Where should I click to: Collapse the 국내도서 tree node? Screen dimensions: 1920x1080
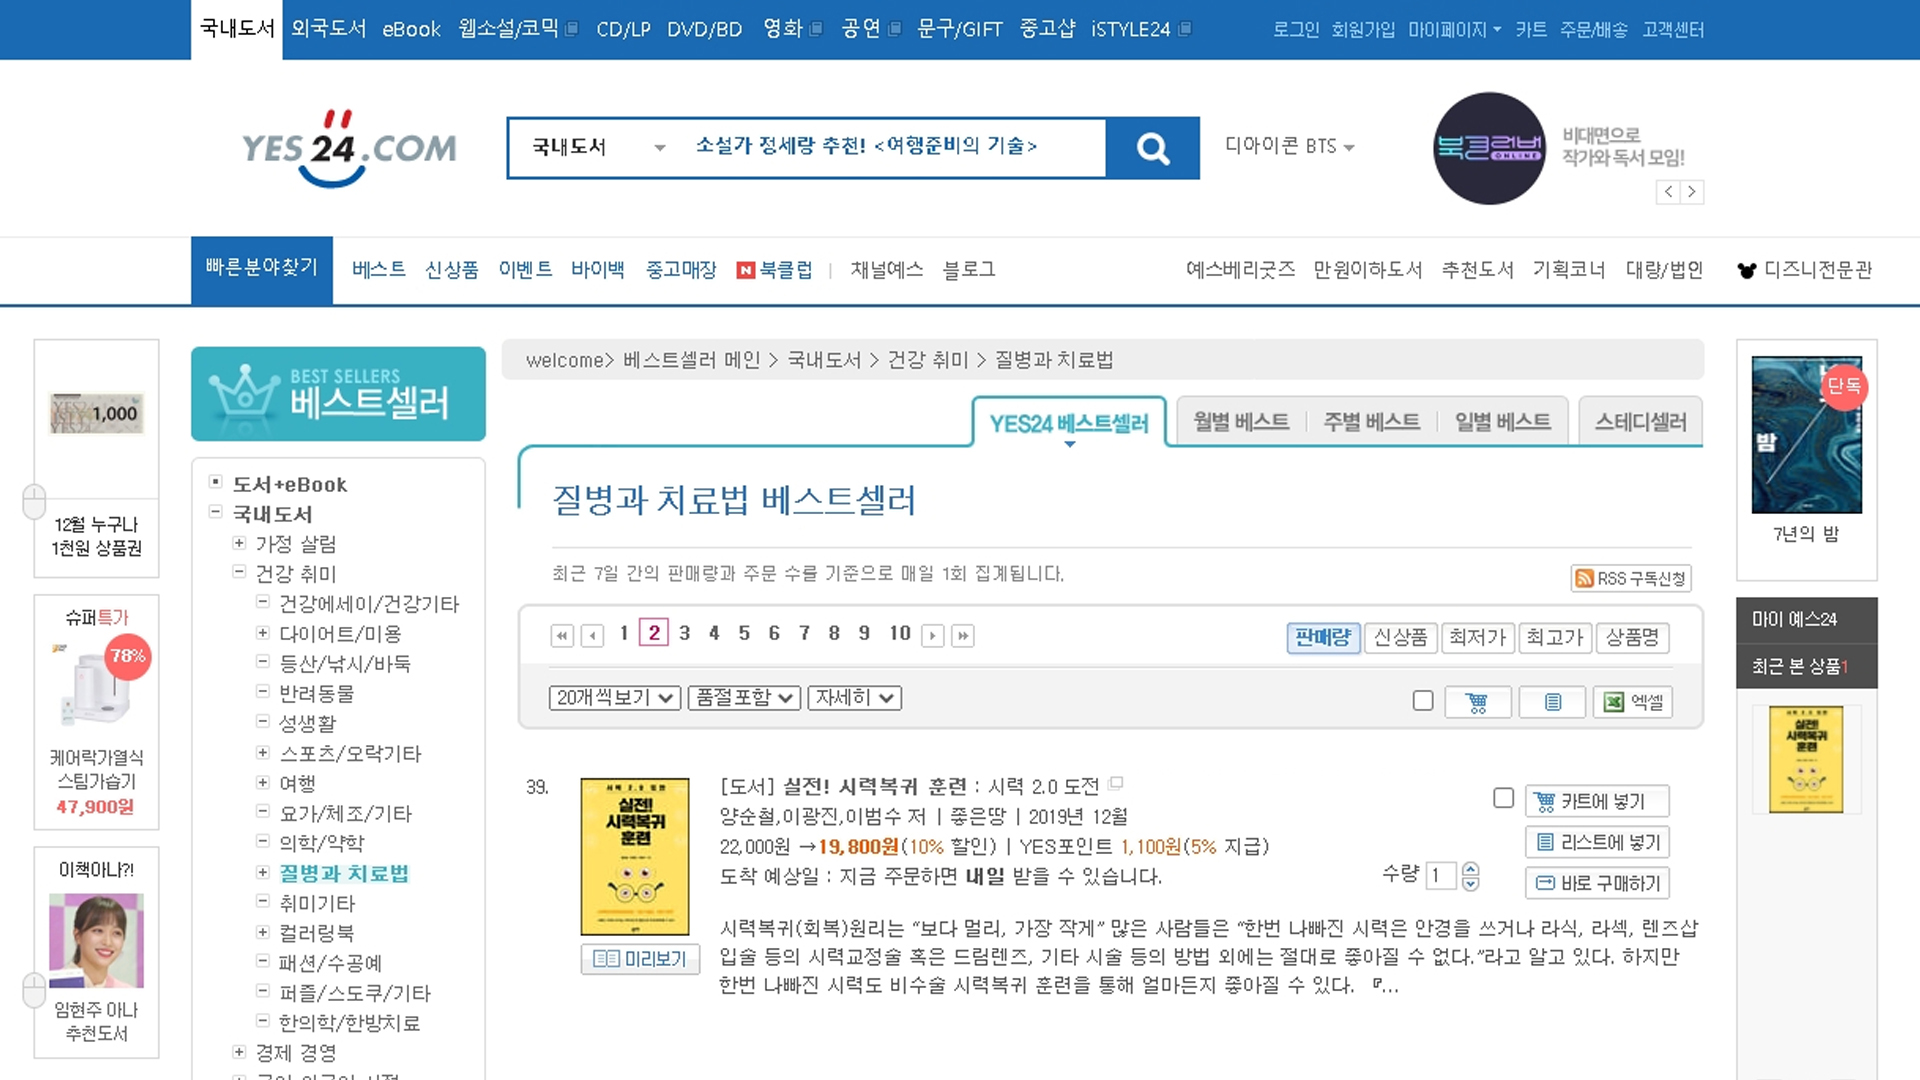pyautogui.click(x=215, y=512)
